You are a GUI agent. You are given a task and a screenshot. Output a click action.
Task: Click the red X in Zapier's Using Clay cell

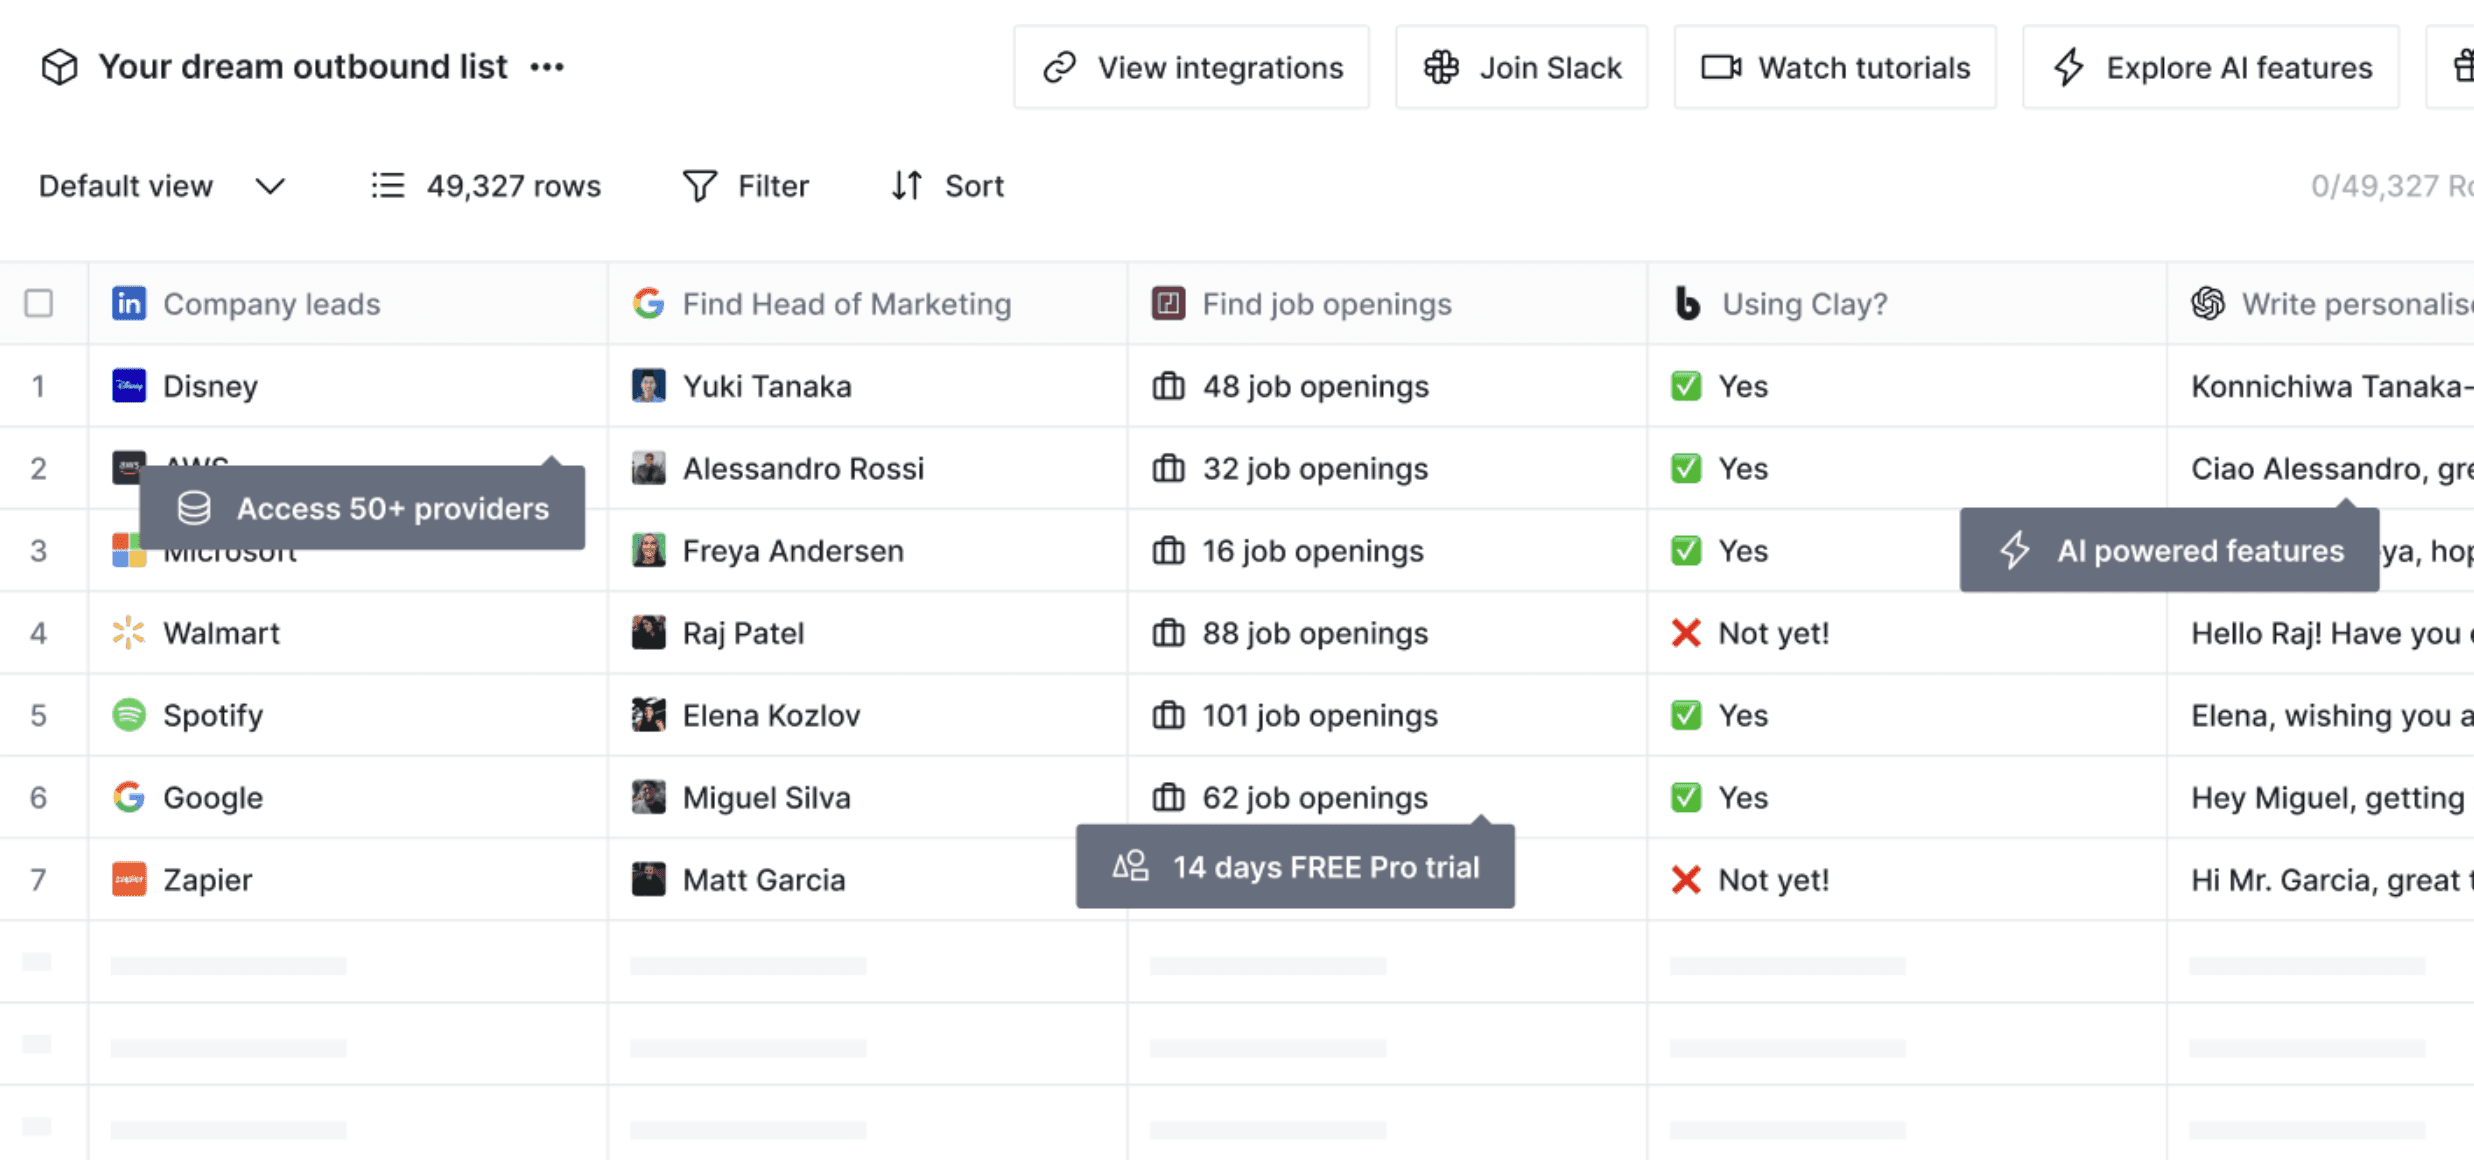pos(1686,879)
